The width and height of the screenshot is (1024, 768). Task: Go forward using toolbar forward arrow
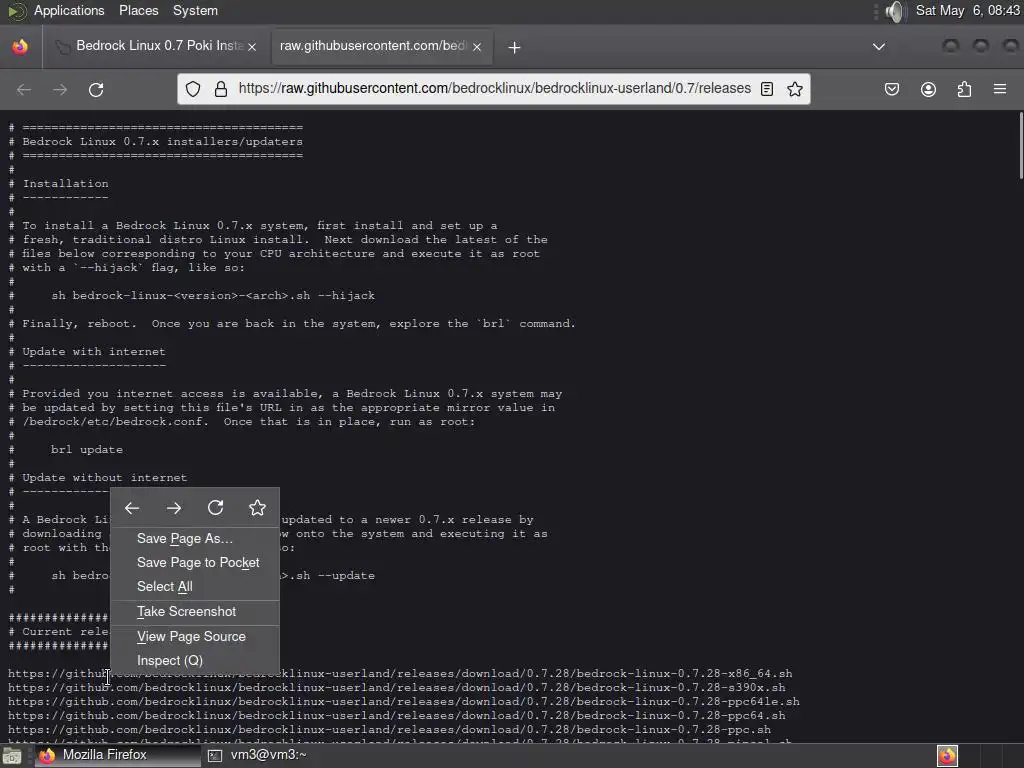(x=60, y=89)
